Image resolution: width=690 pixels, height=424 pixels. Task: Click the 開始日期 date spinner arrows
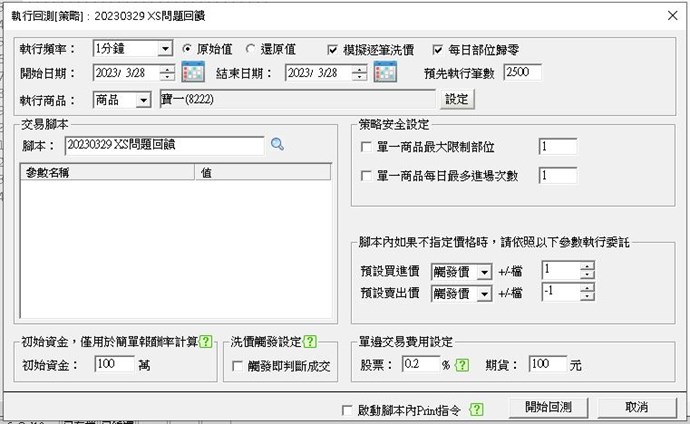coord(167,73)
